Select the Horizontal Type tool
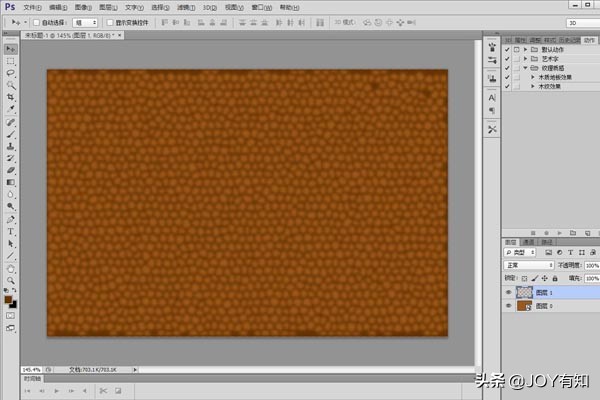This screenshot has width=600, height=400. [x=11, y=232]
